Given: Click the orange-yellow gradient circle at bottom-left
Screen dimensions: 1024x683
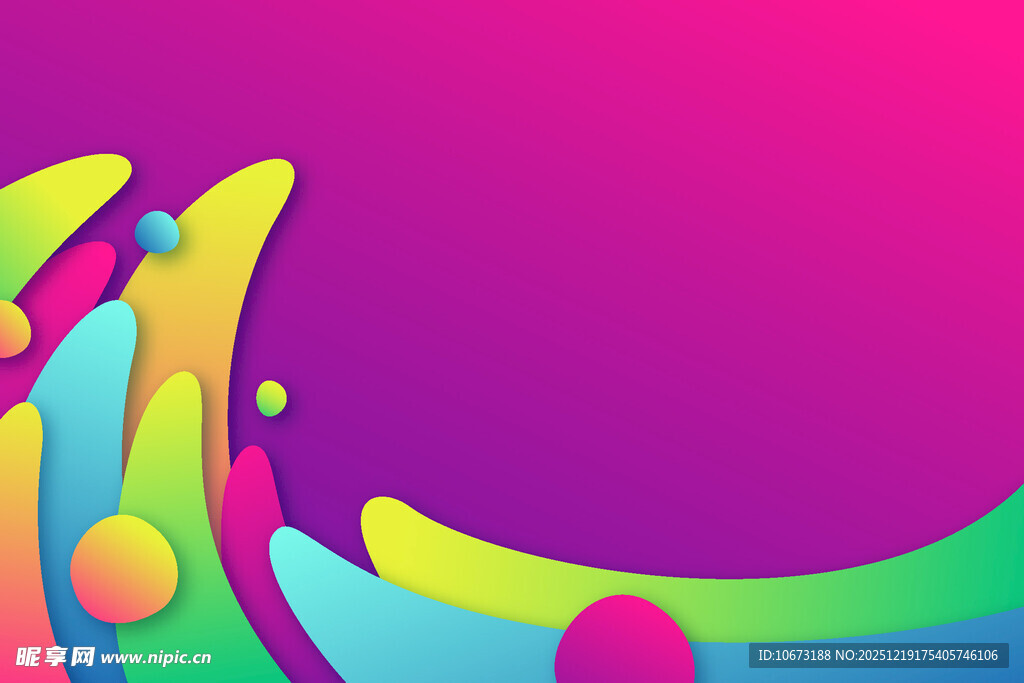Looking at the screenshot, I should point(123,568).
